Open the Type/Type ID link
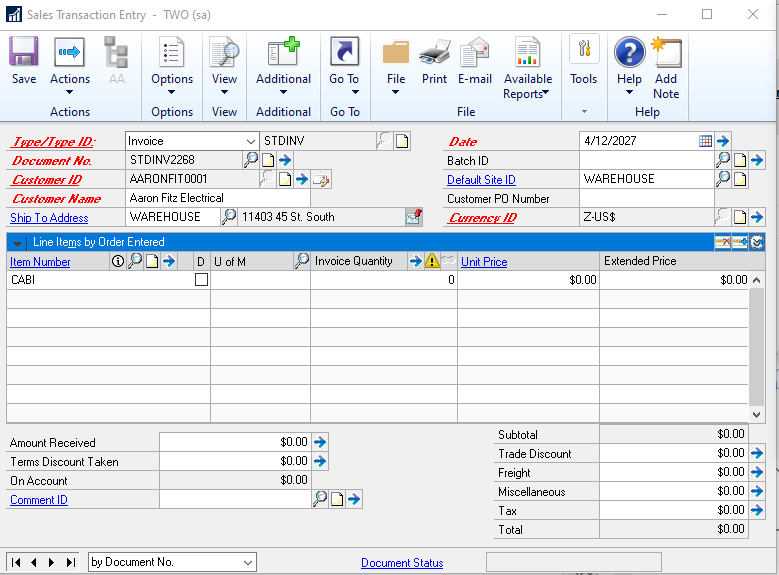779x575 pixels. click(53, 142)
